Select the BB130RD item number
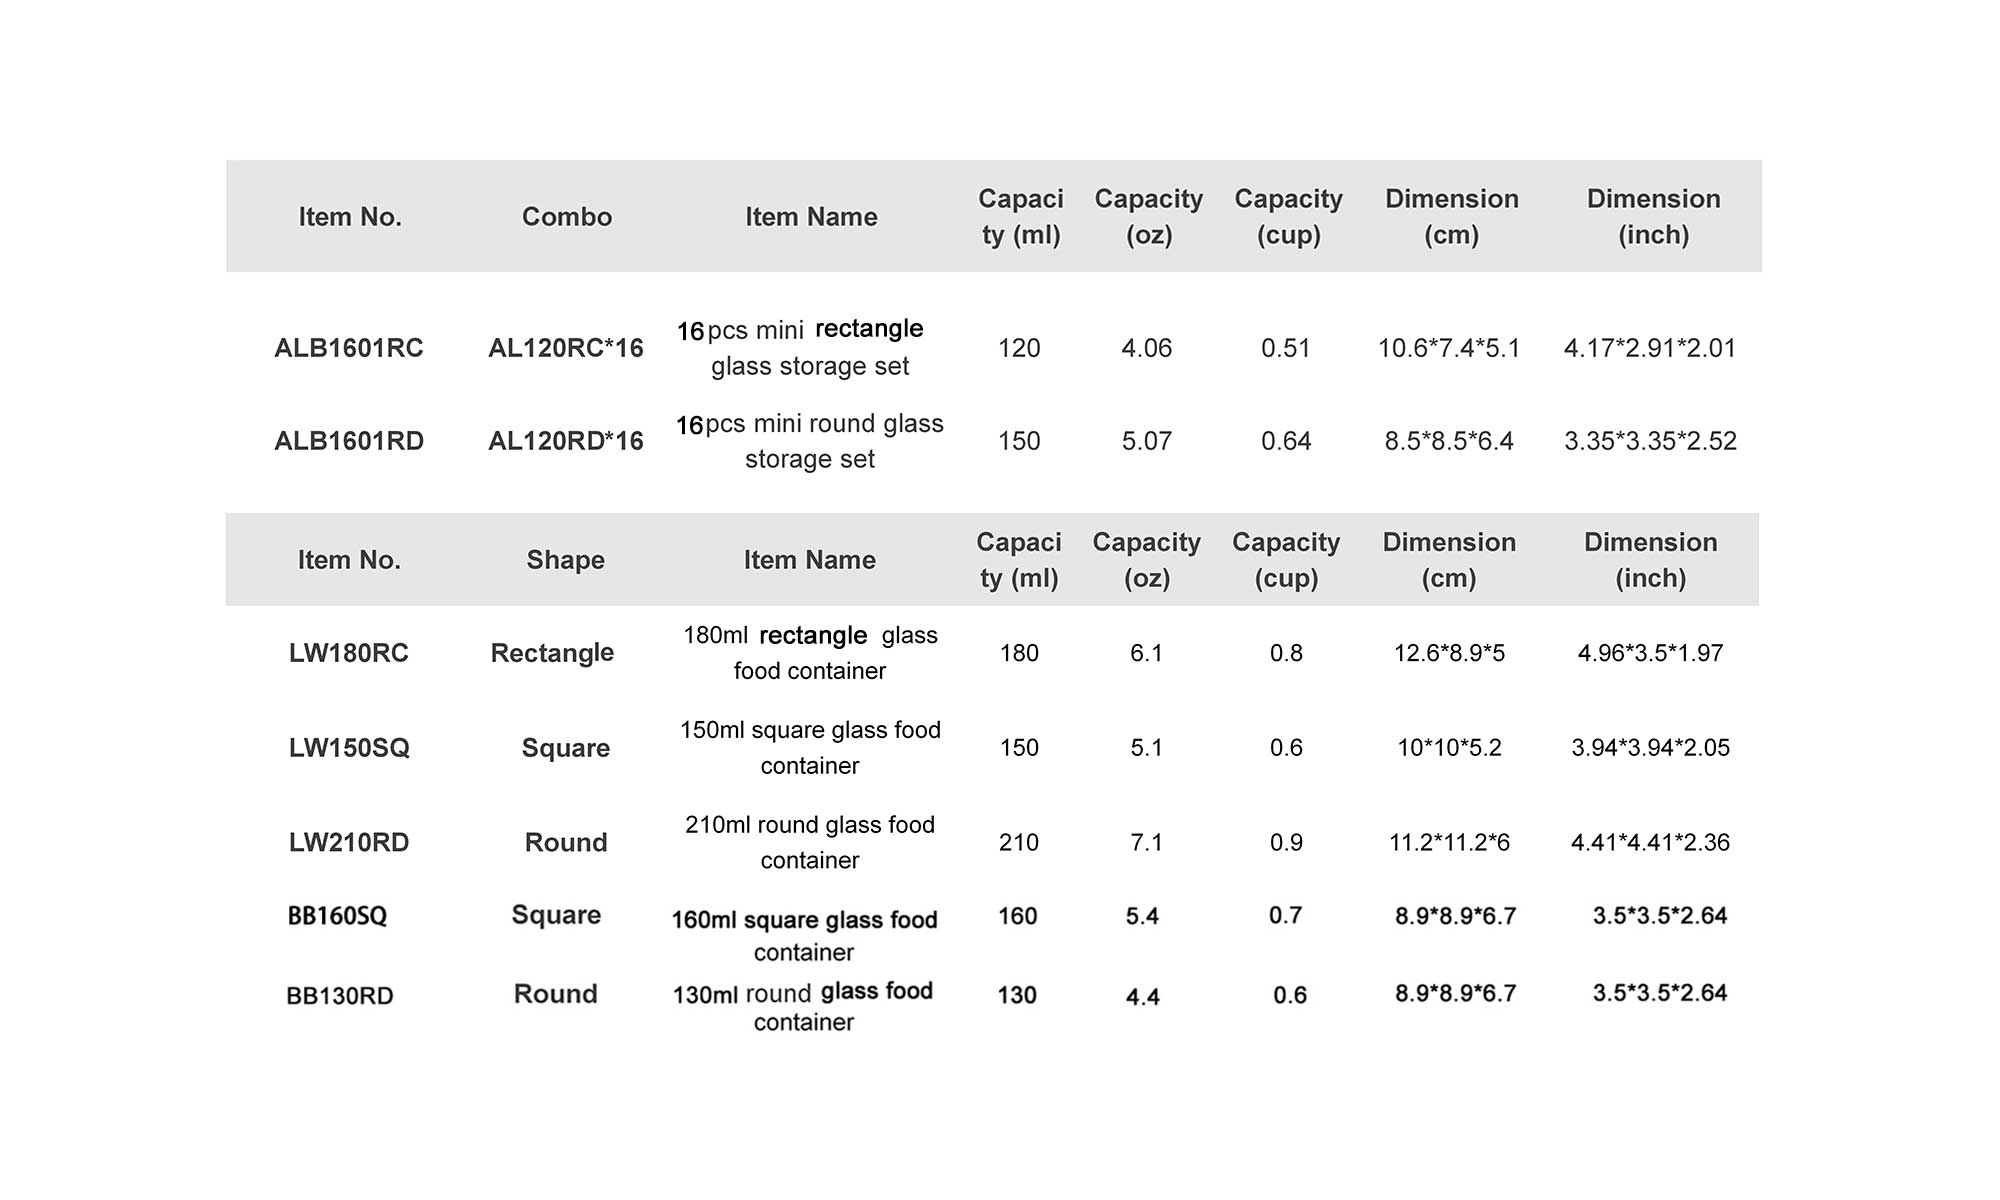Image resolution: width=2000 pixels, height=1200 pixels. (340, 996)
